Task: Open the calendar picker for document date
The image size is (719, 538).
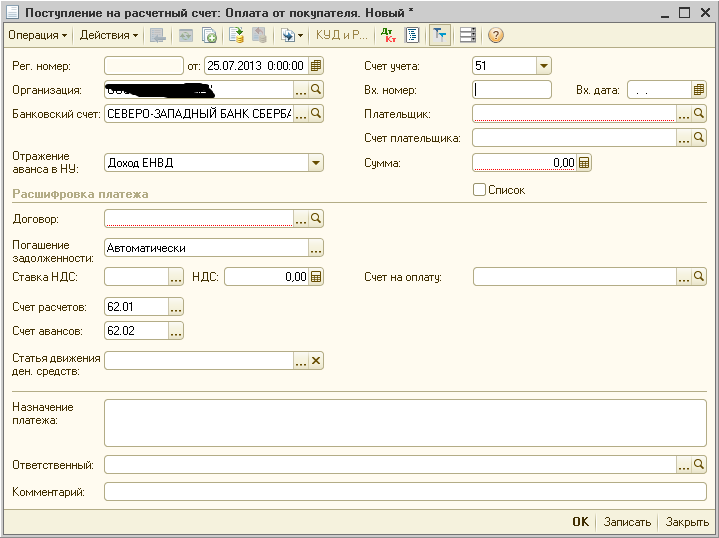Action: [316, 66]
